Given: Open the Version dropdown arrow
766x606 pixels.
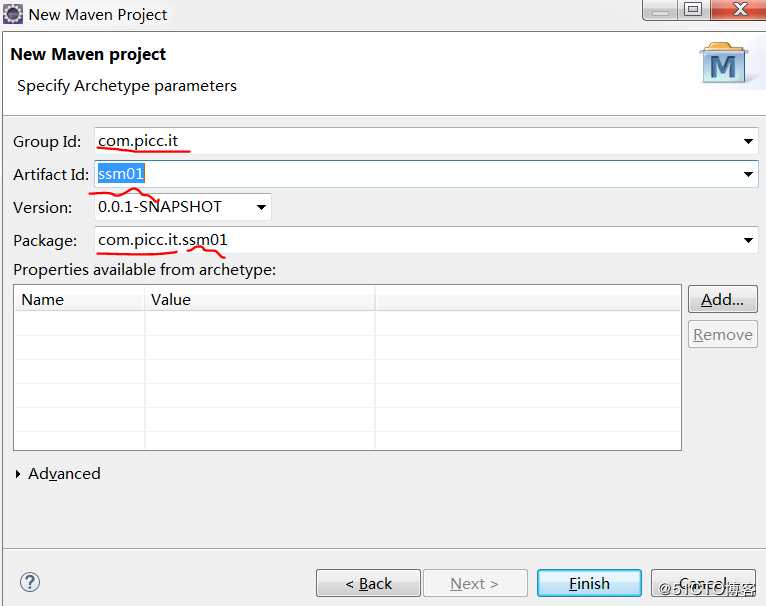Looking at the screenshot, I should point(261,207).
